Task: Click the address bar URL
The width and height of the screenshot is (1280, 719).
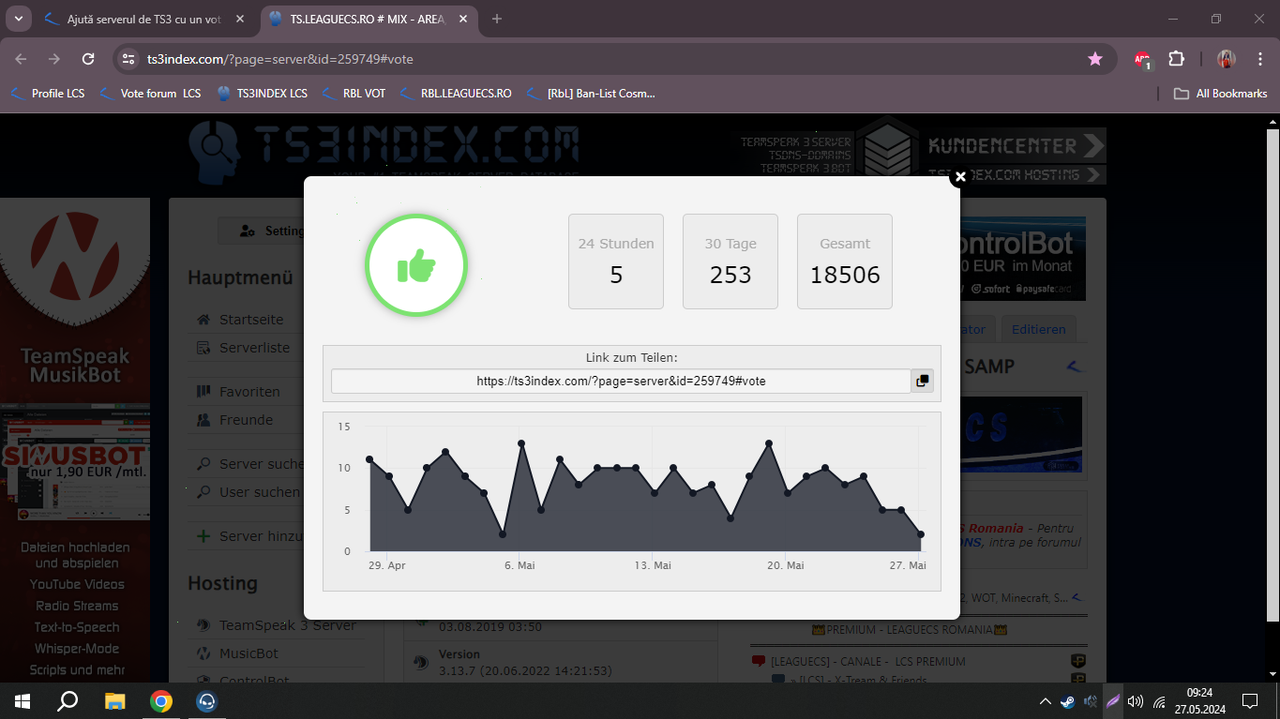Action: point(280,59)
